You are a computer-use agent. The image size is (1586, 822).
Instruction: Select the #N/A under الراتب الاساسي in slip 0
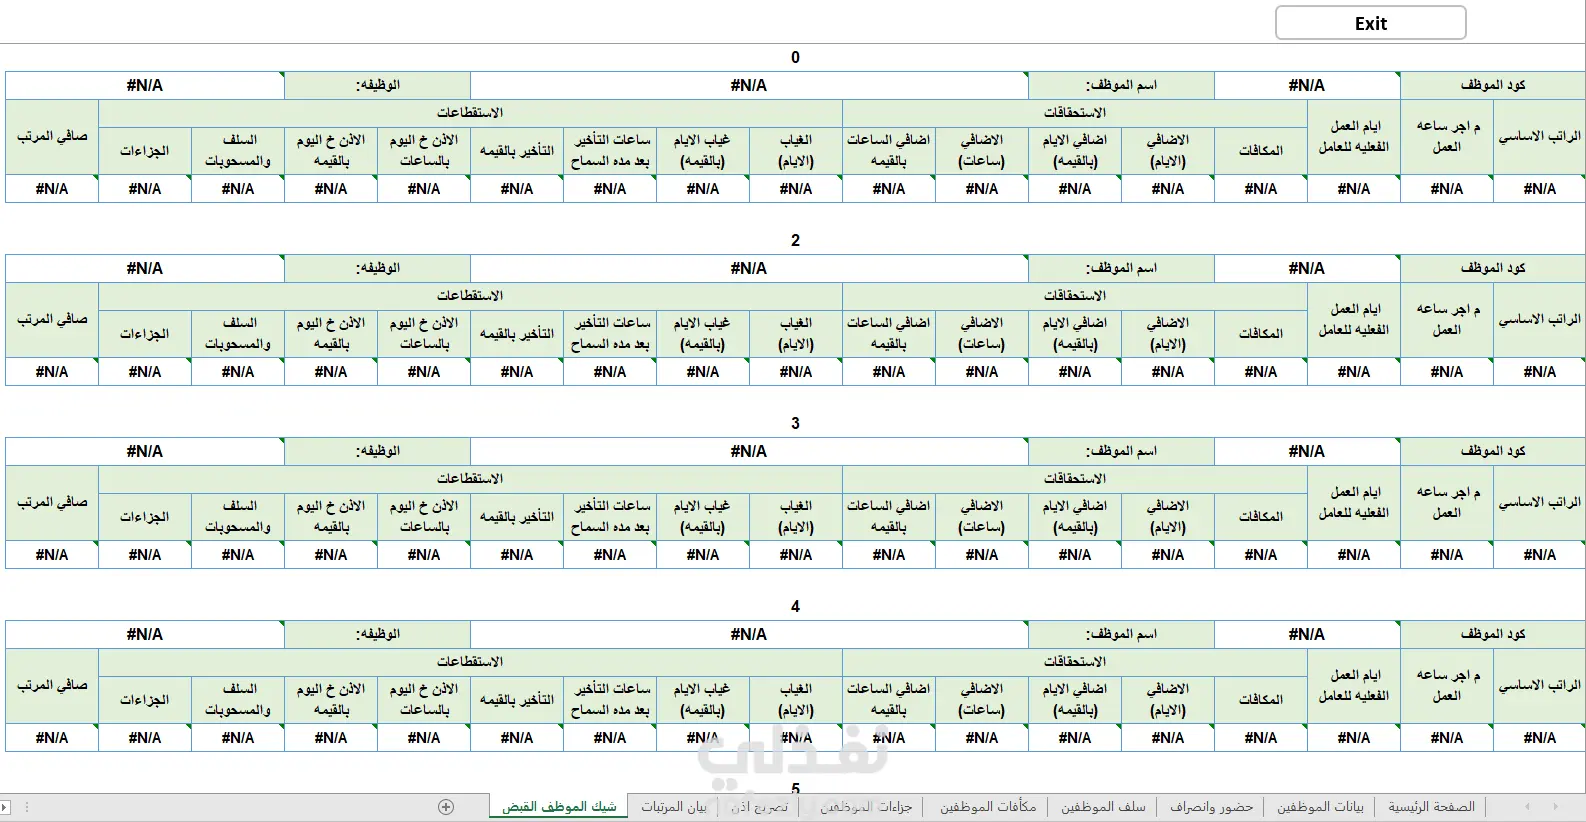pyautogui.click(x=1539, y=189)
